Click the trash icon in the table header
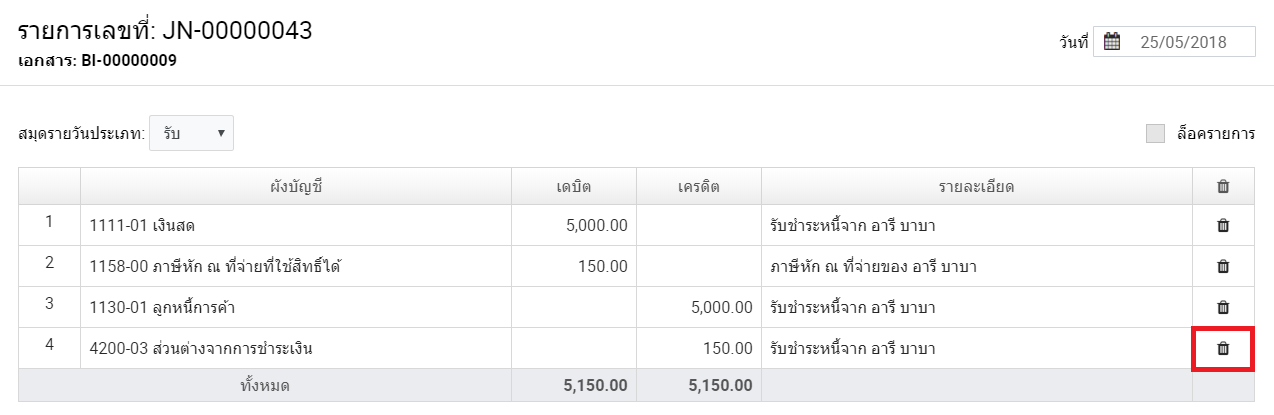Image resolution: width=1274 pixels, height=415 pixels. tap(1222, 186)
